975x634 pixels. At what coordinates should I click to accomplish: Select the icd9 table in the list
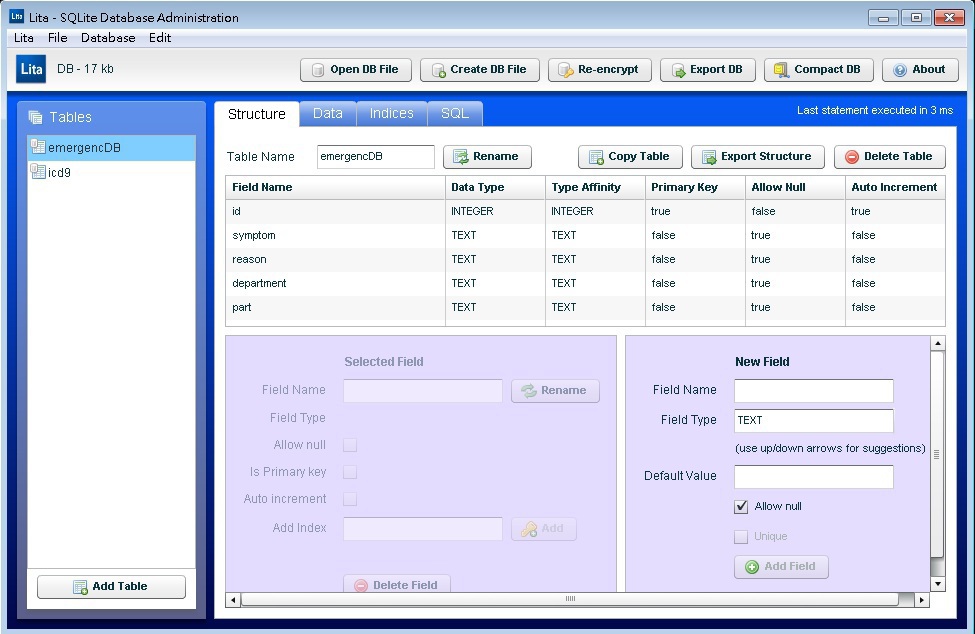point(60,173)
